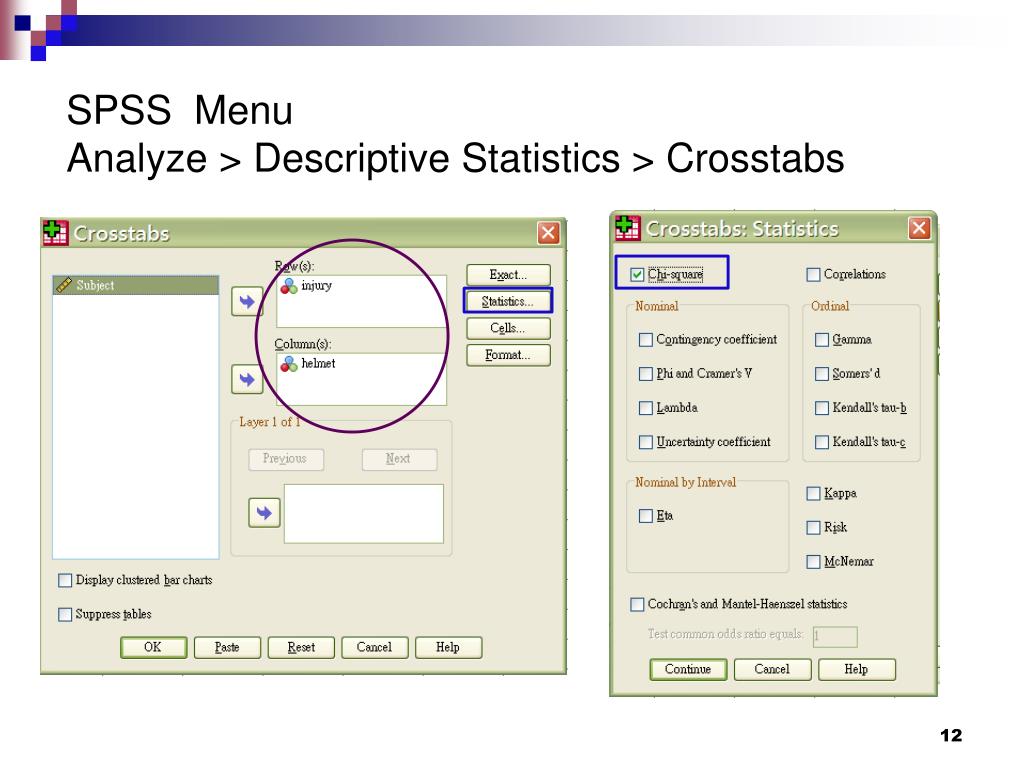The image size is (1024, 768).
Task: Open the Cells... settings
Action: 508,328
